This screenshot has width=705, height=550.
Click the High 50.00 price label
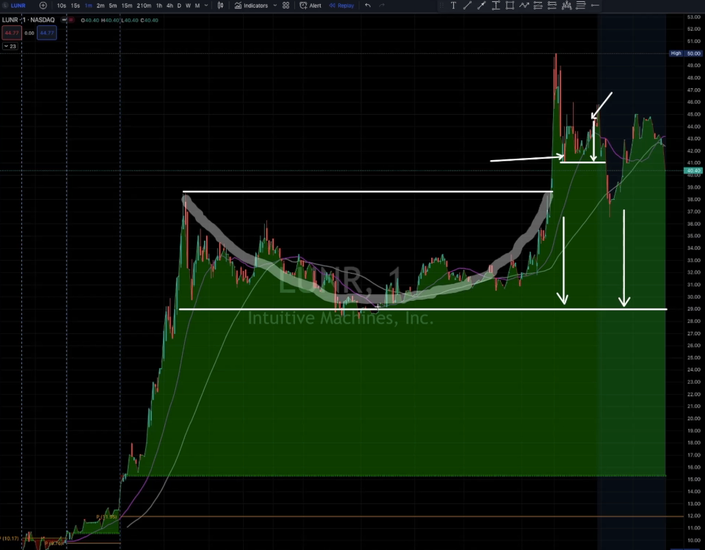tap(686, 53)
